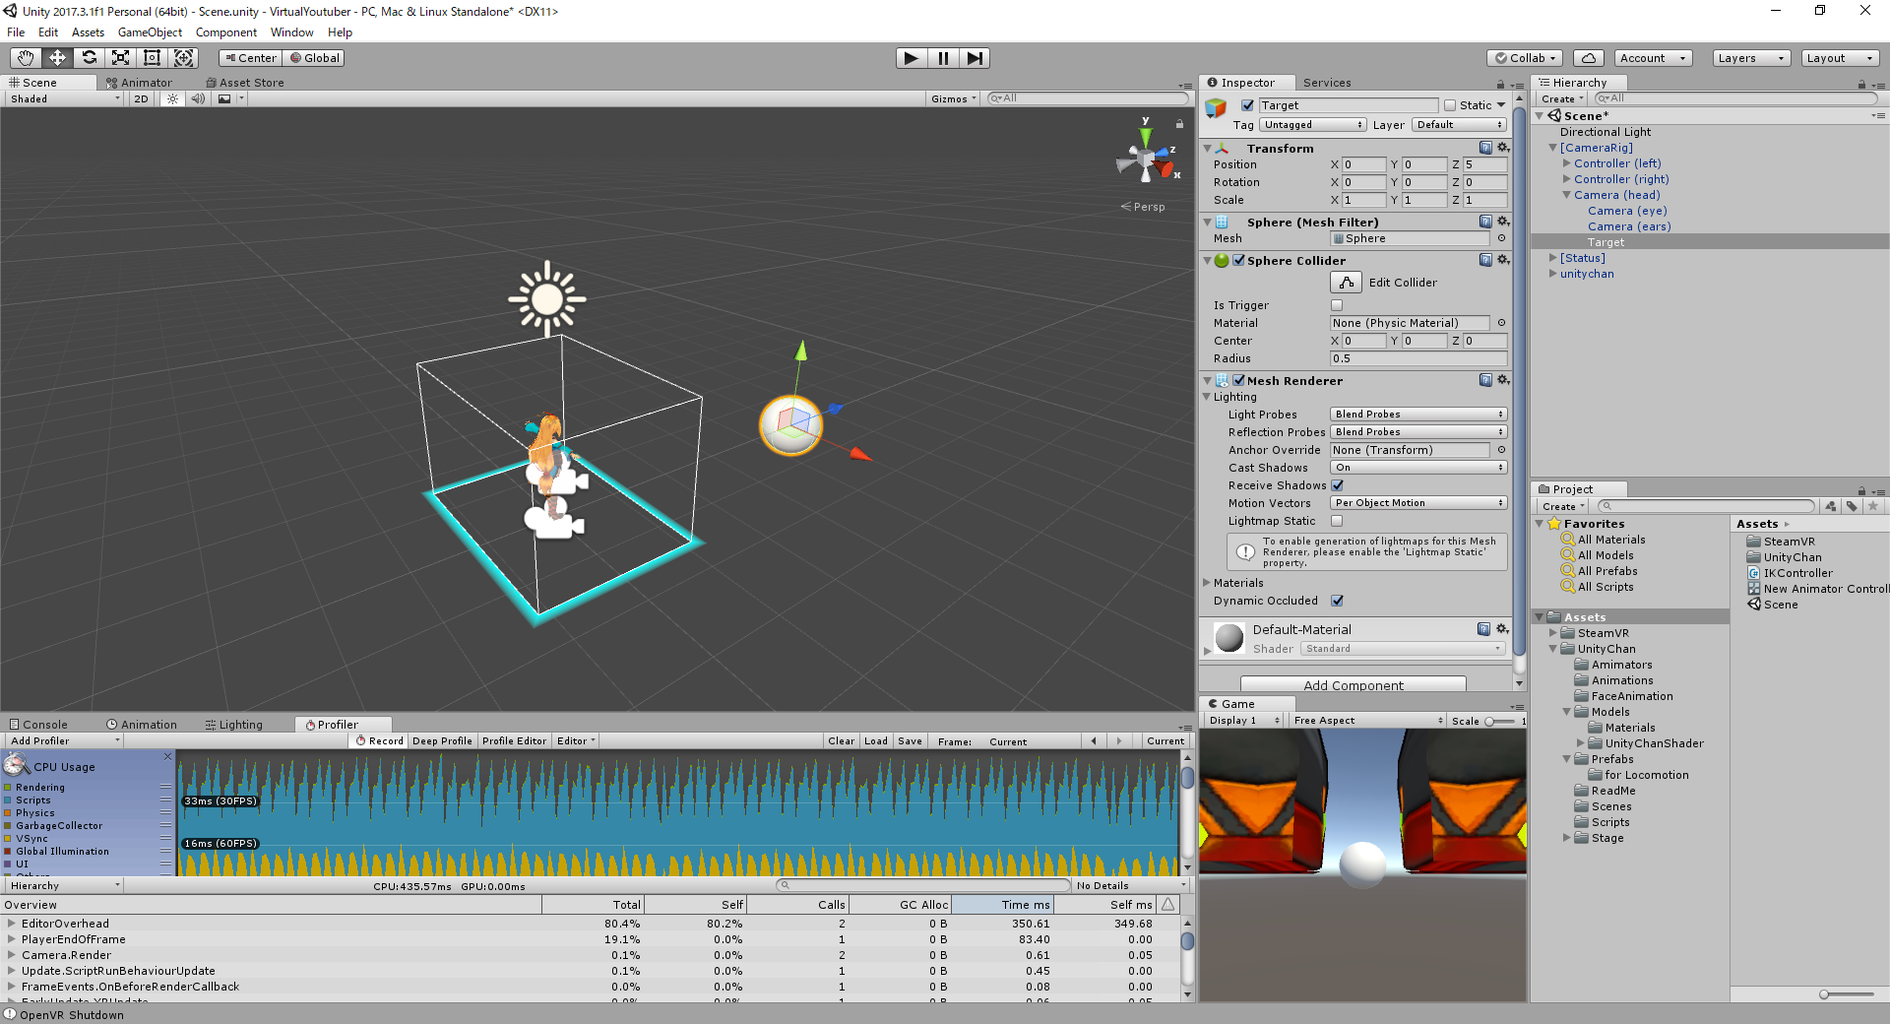Open Mesh Renderer gear settings
The height and width of the screenshot is (1024, 1890).
pyautogui.click(x=1502, y=380)
